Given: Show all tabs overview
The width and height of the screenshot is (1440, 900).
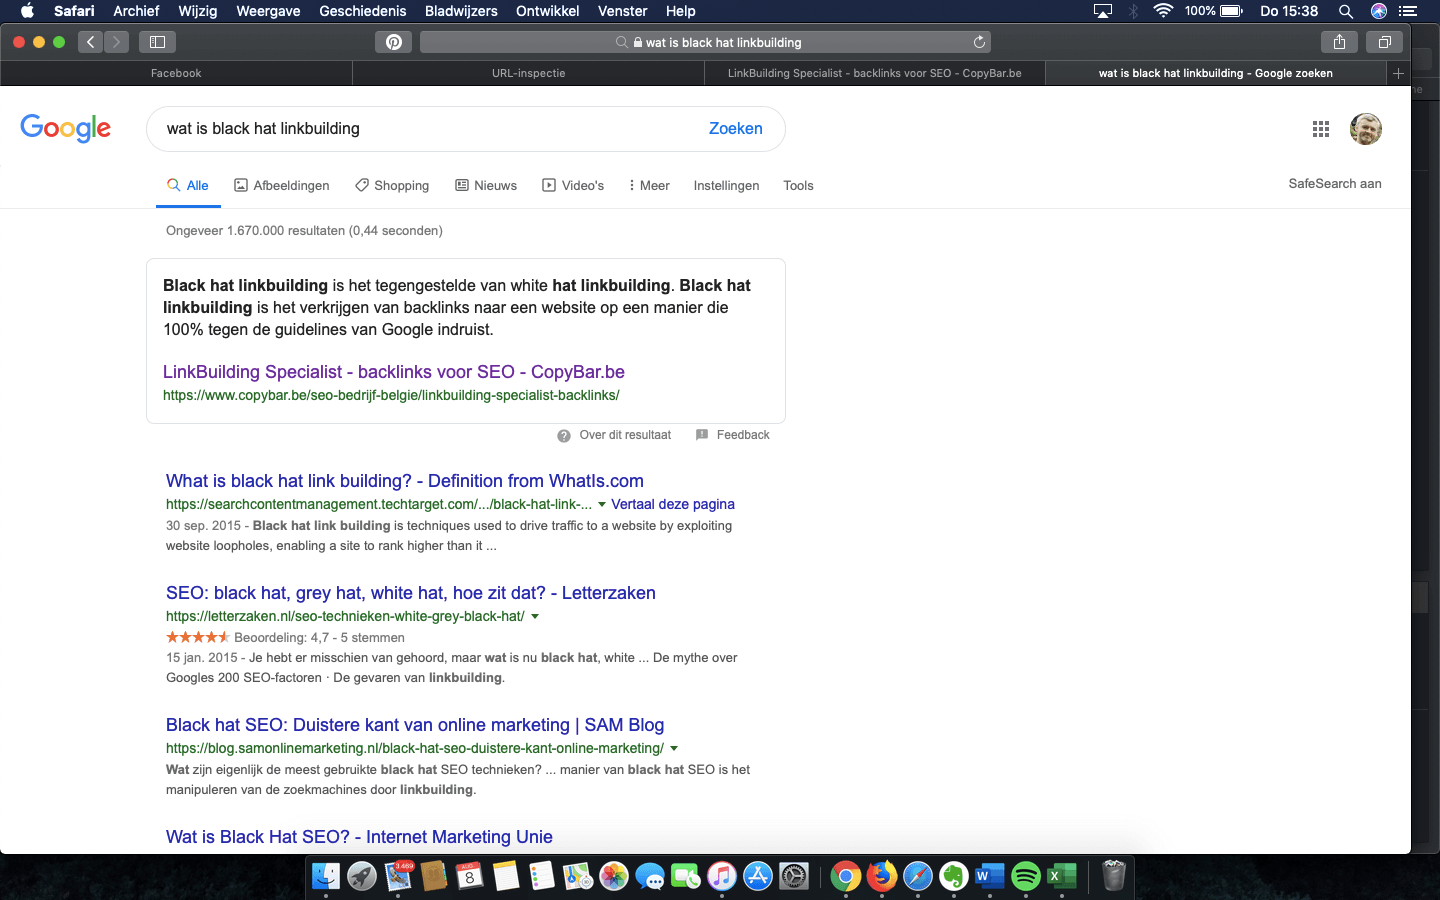Looking at the screenshot, I should (1385, 42).
